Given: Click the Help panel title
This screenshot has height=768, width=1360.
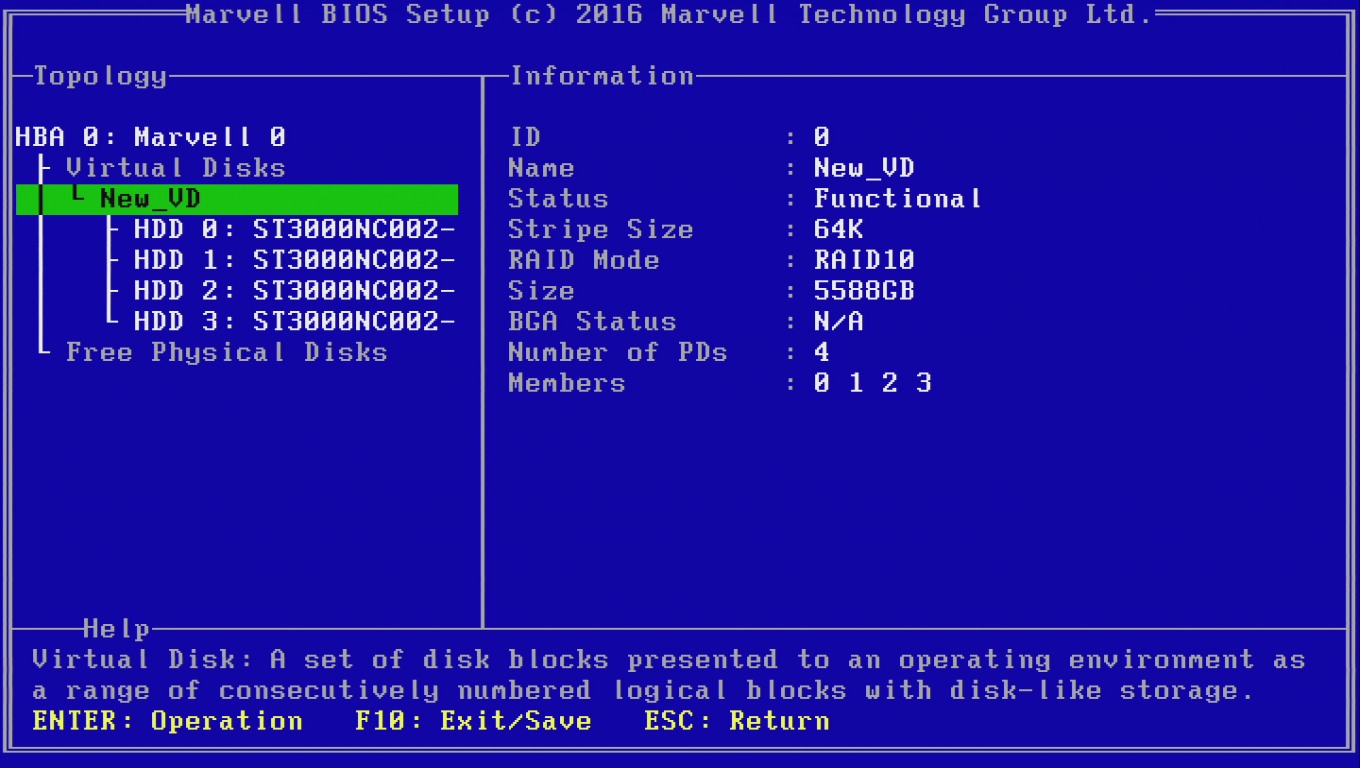Looking at the screenshot, I should click(117, 629).
